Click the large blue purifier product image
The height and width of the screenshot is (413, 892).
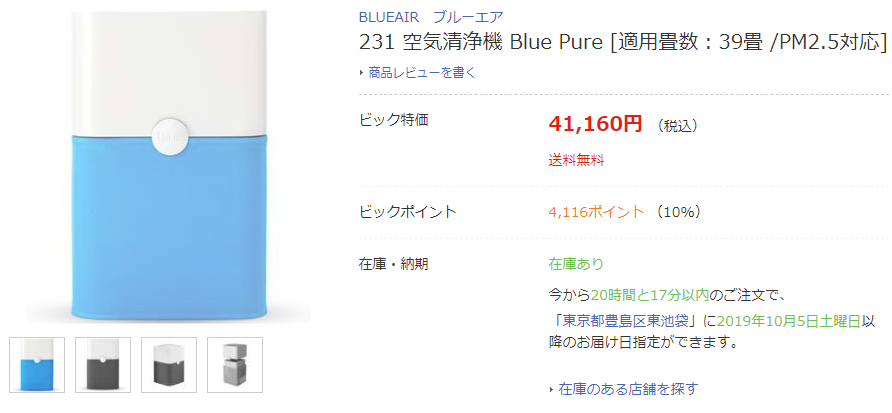[x=169, y=167]
